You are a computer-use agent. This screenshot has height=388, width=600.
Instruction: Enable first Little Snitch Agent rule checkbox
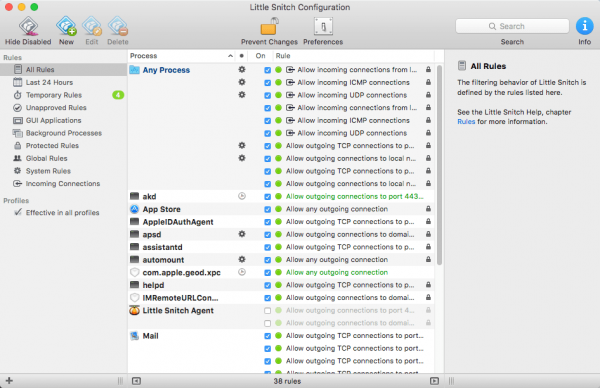pos(267,310)
